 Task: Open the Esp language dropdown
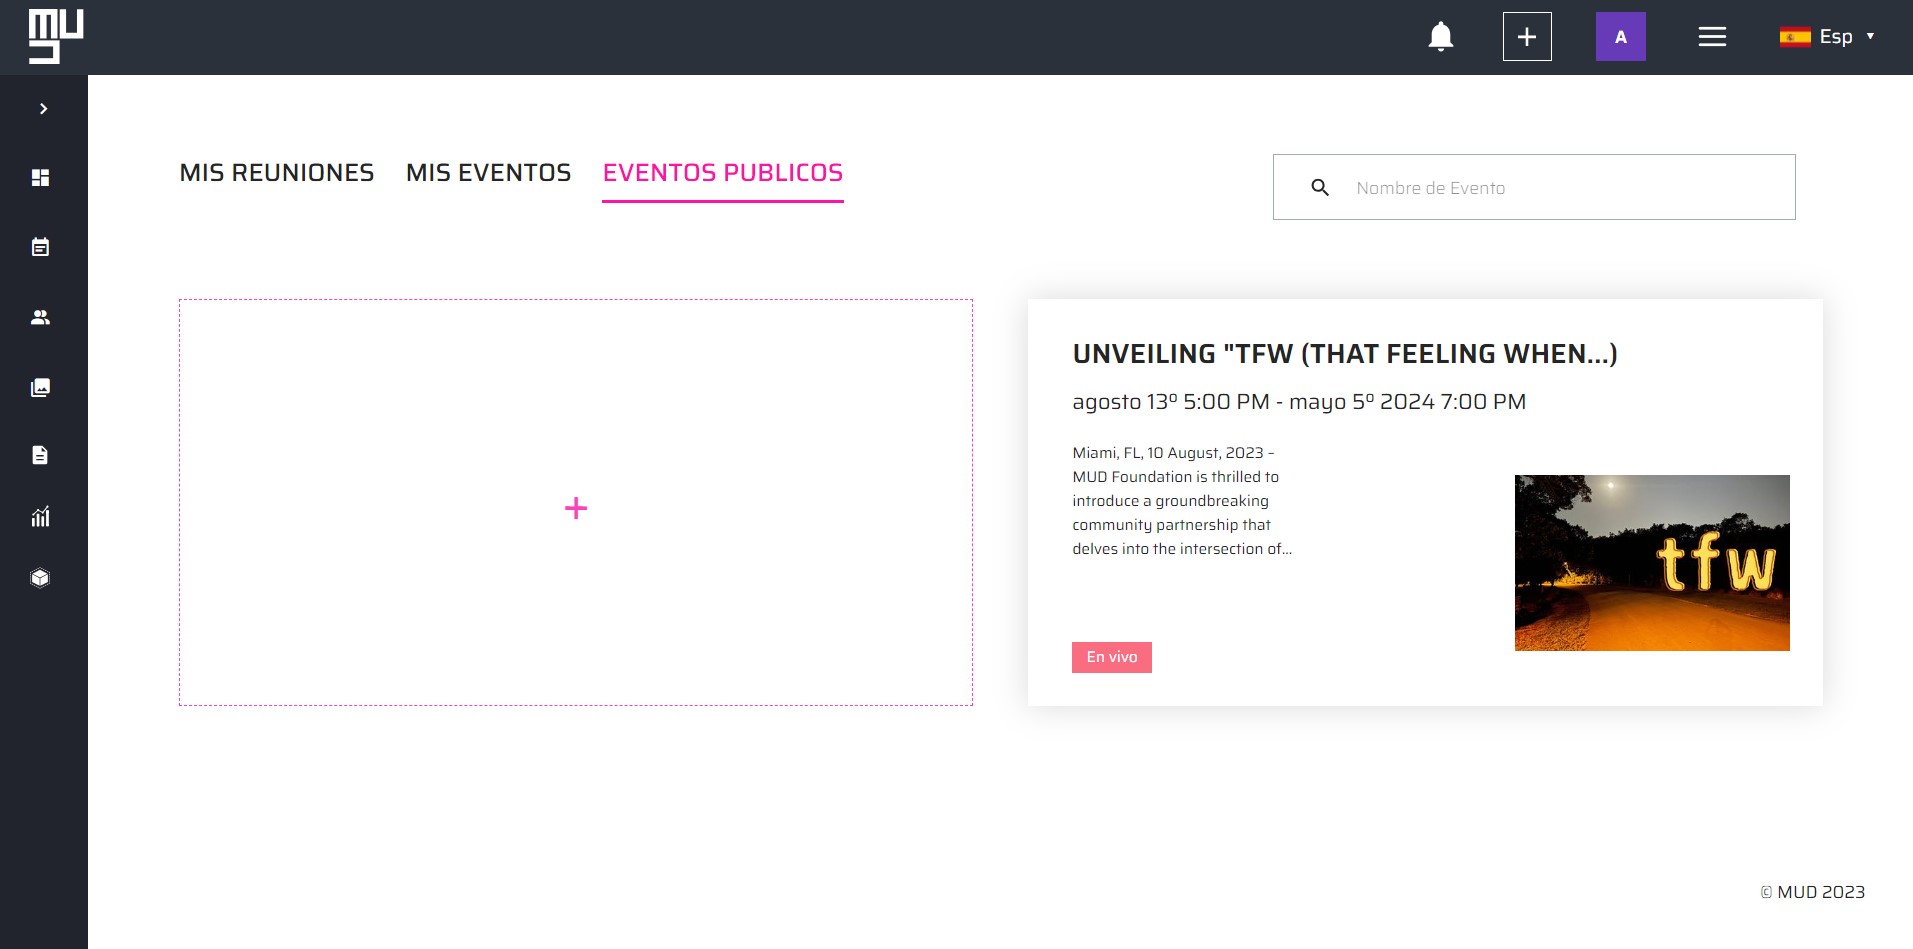[1826, 37]
